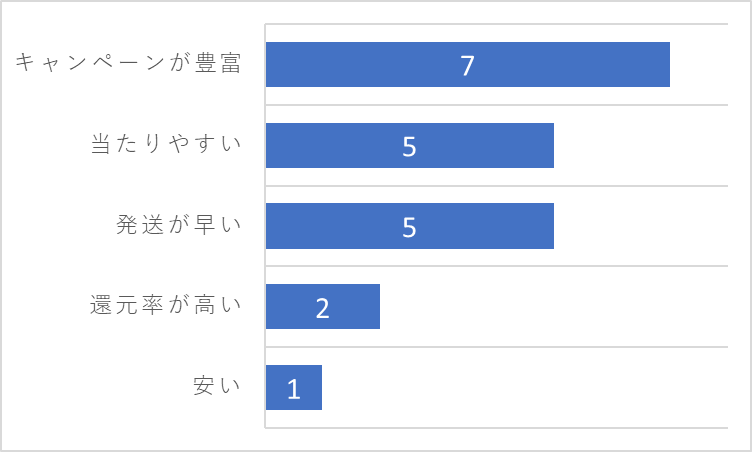752x452 pixels.
Task: Select the 当たりやすい bar
Action: coord(410,145)
